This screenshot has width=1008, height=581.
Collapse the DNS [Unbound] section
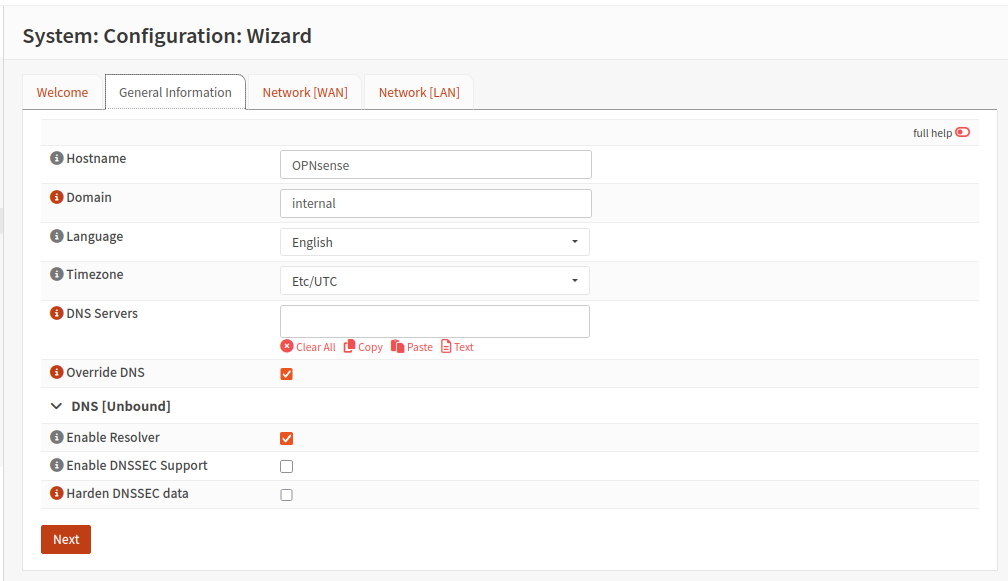[56, 407]
